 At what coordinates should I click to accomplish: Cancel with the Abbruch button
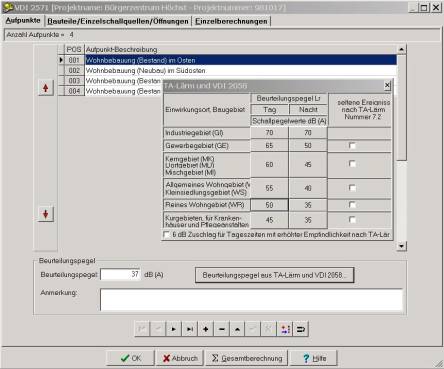tap(180, 358)
